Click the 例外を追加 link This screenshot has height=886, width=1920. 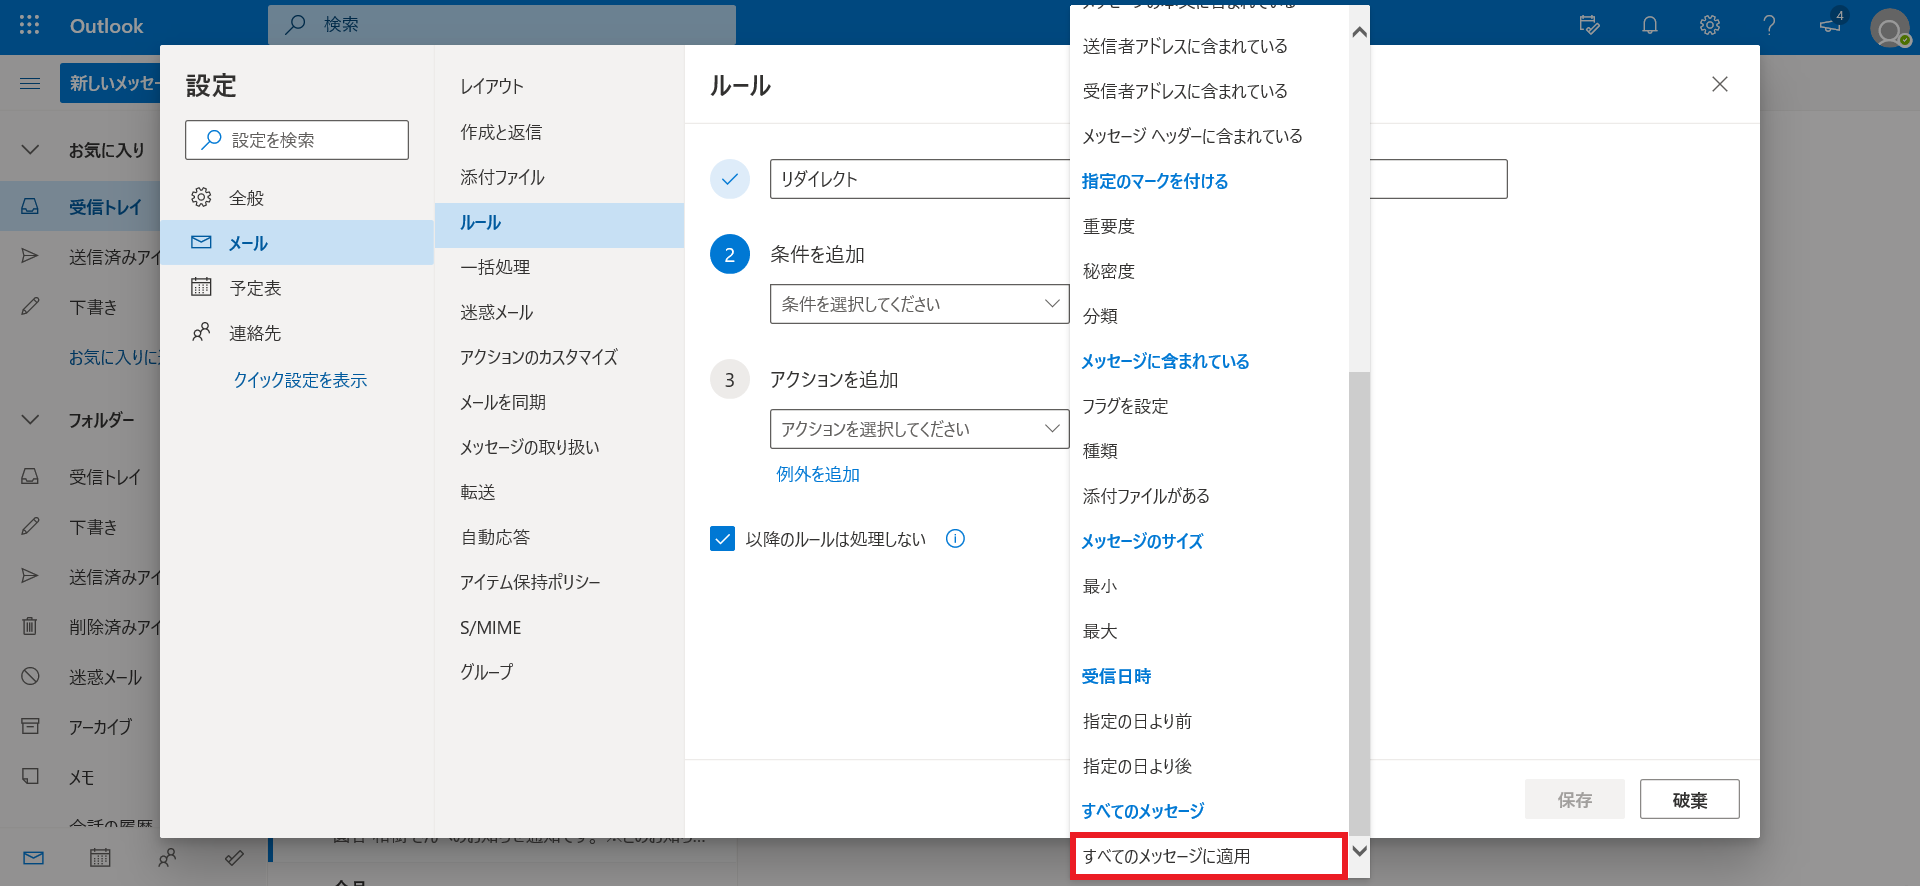click(818, 474)
